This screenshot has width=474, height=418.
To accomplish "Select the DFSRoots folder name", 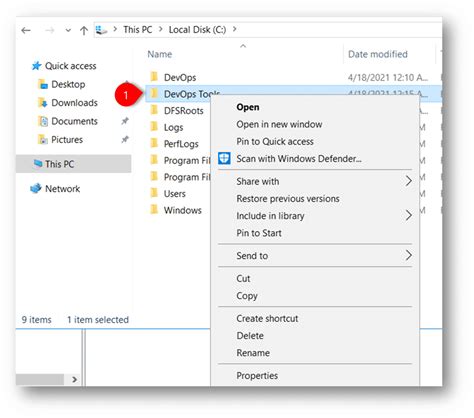I will [x=184, y=111].
